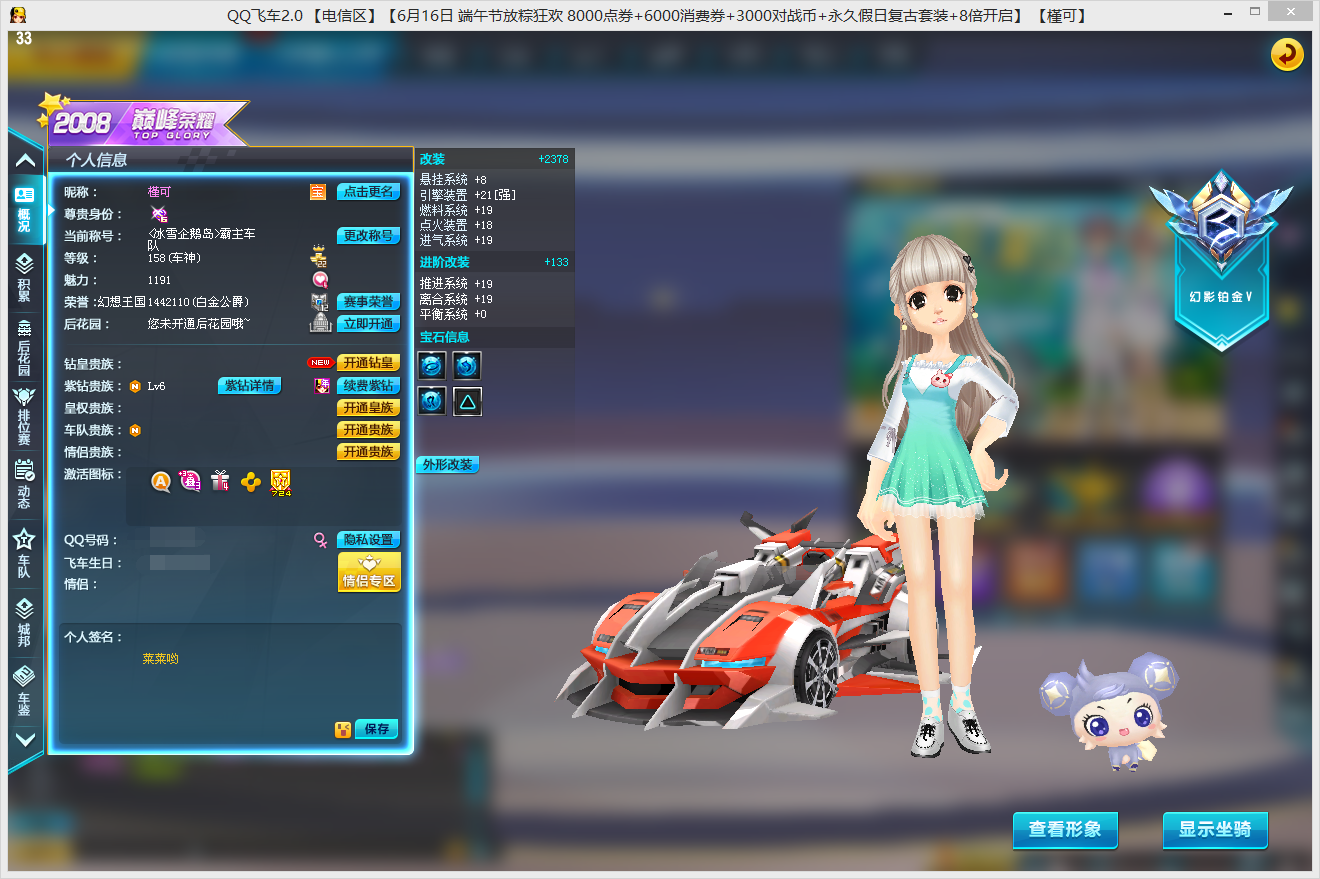The height and width of the screenshot is (879, 1320).
Task: Click the purple noble identity badge icon
Action: click(159, 214)
